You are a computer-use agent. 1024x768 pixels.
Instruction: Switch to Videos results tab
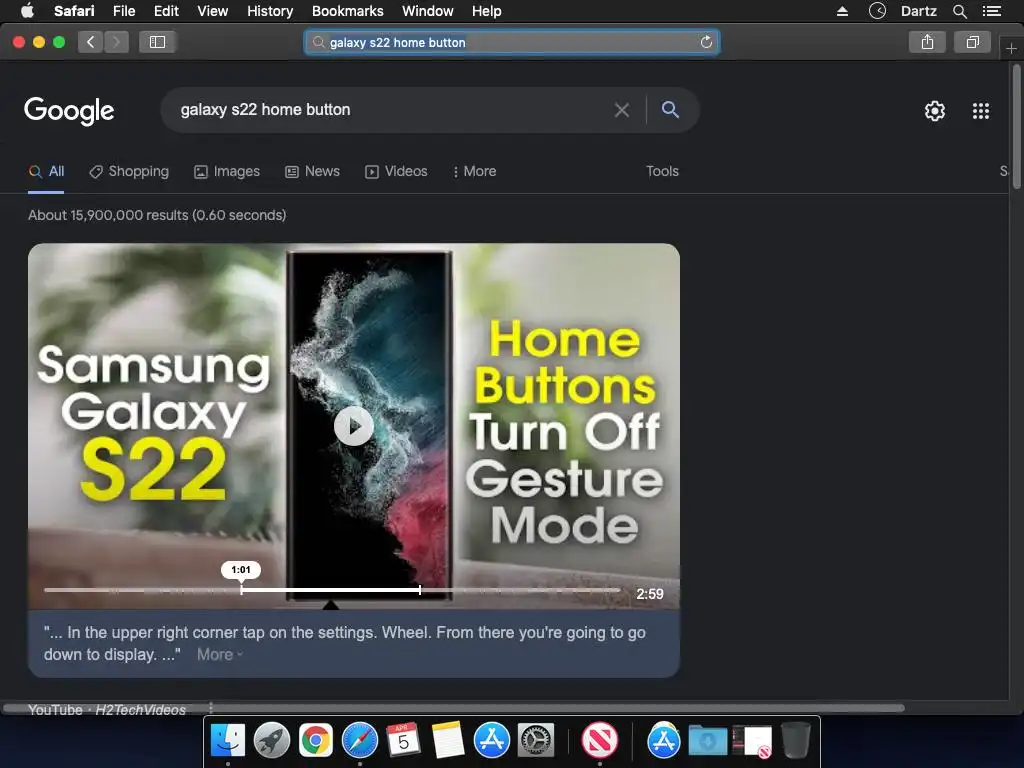(396, 172)
